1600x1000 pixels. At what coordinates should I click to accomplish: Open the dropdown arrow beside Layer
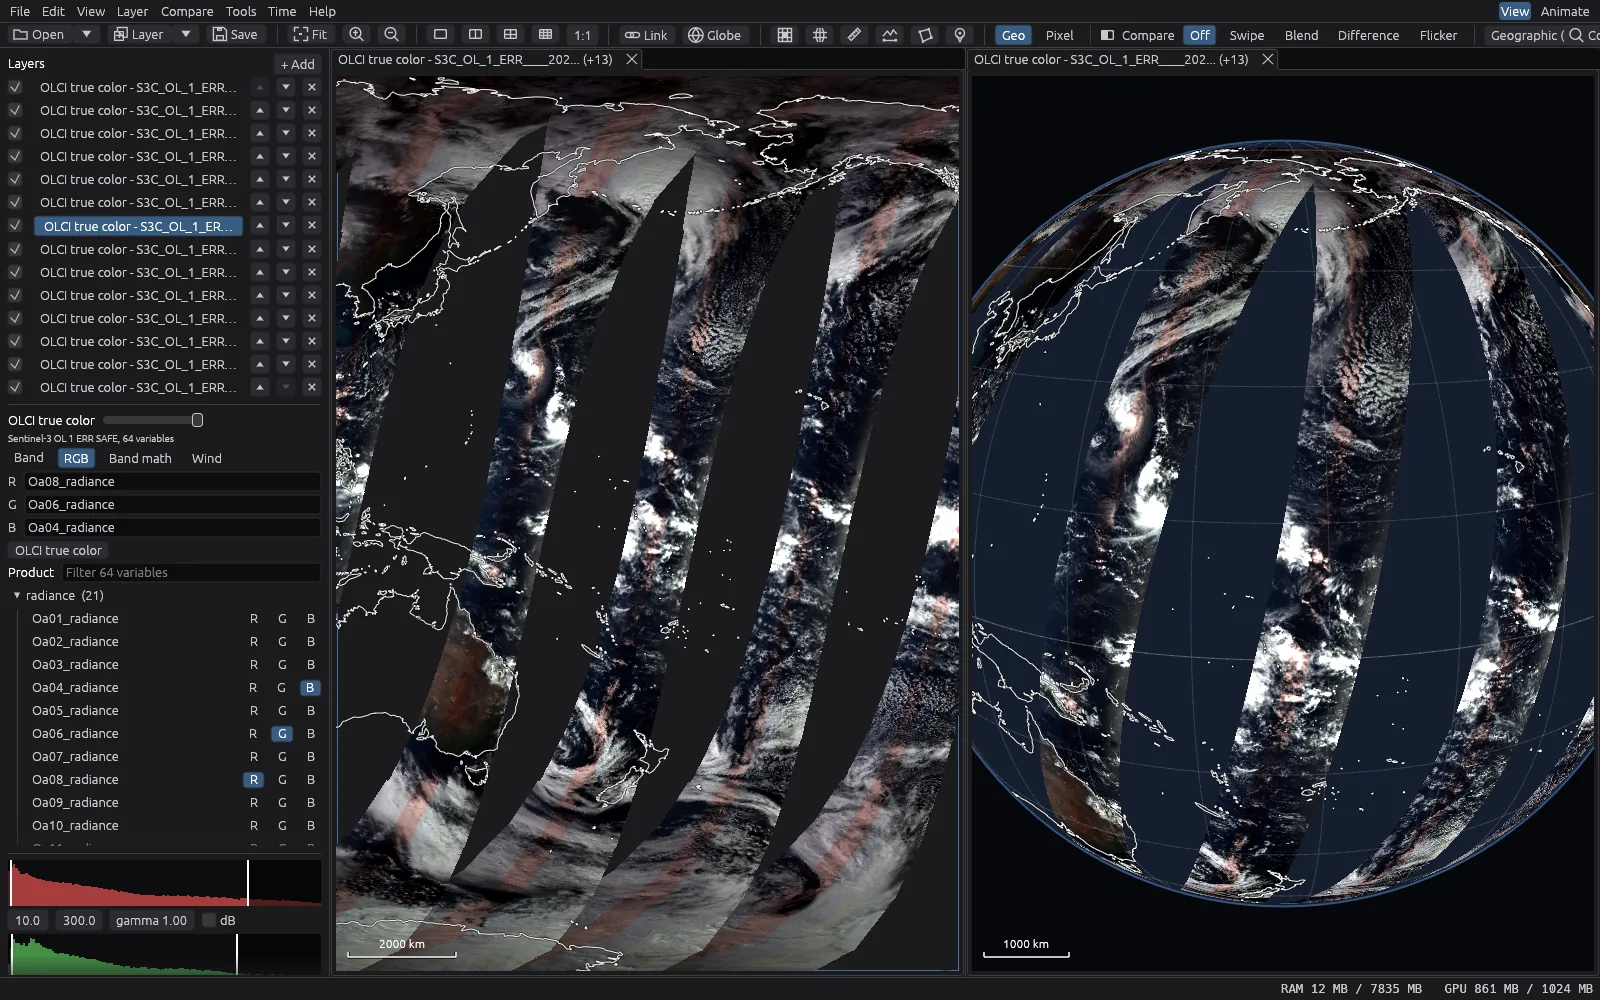click(x=185, y=35)
